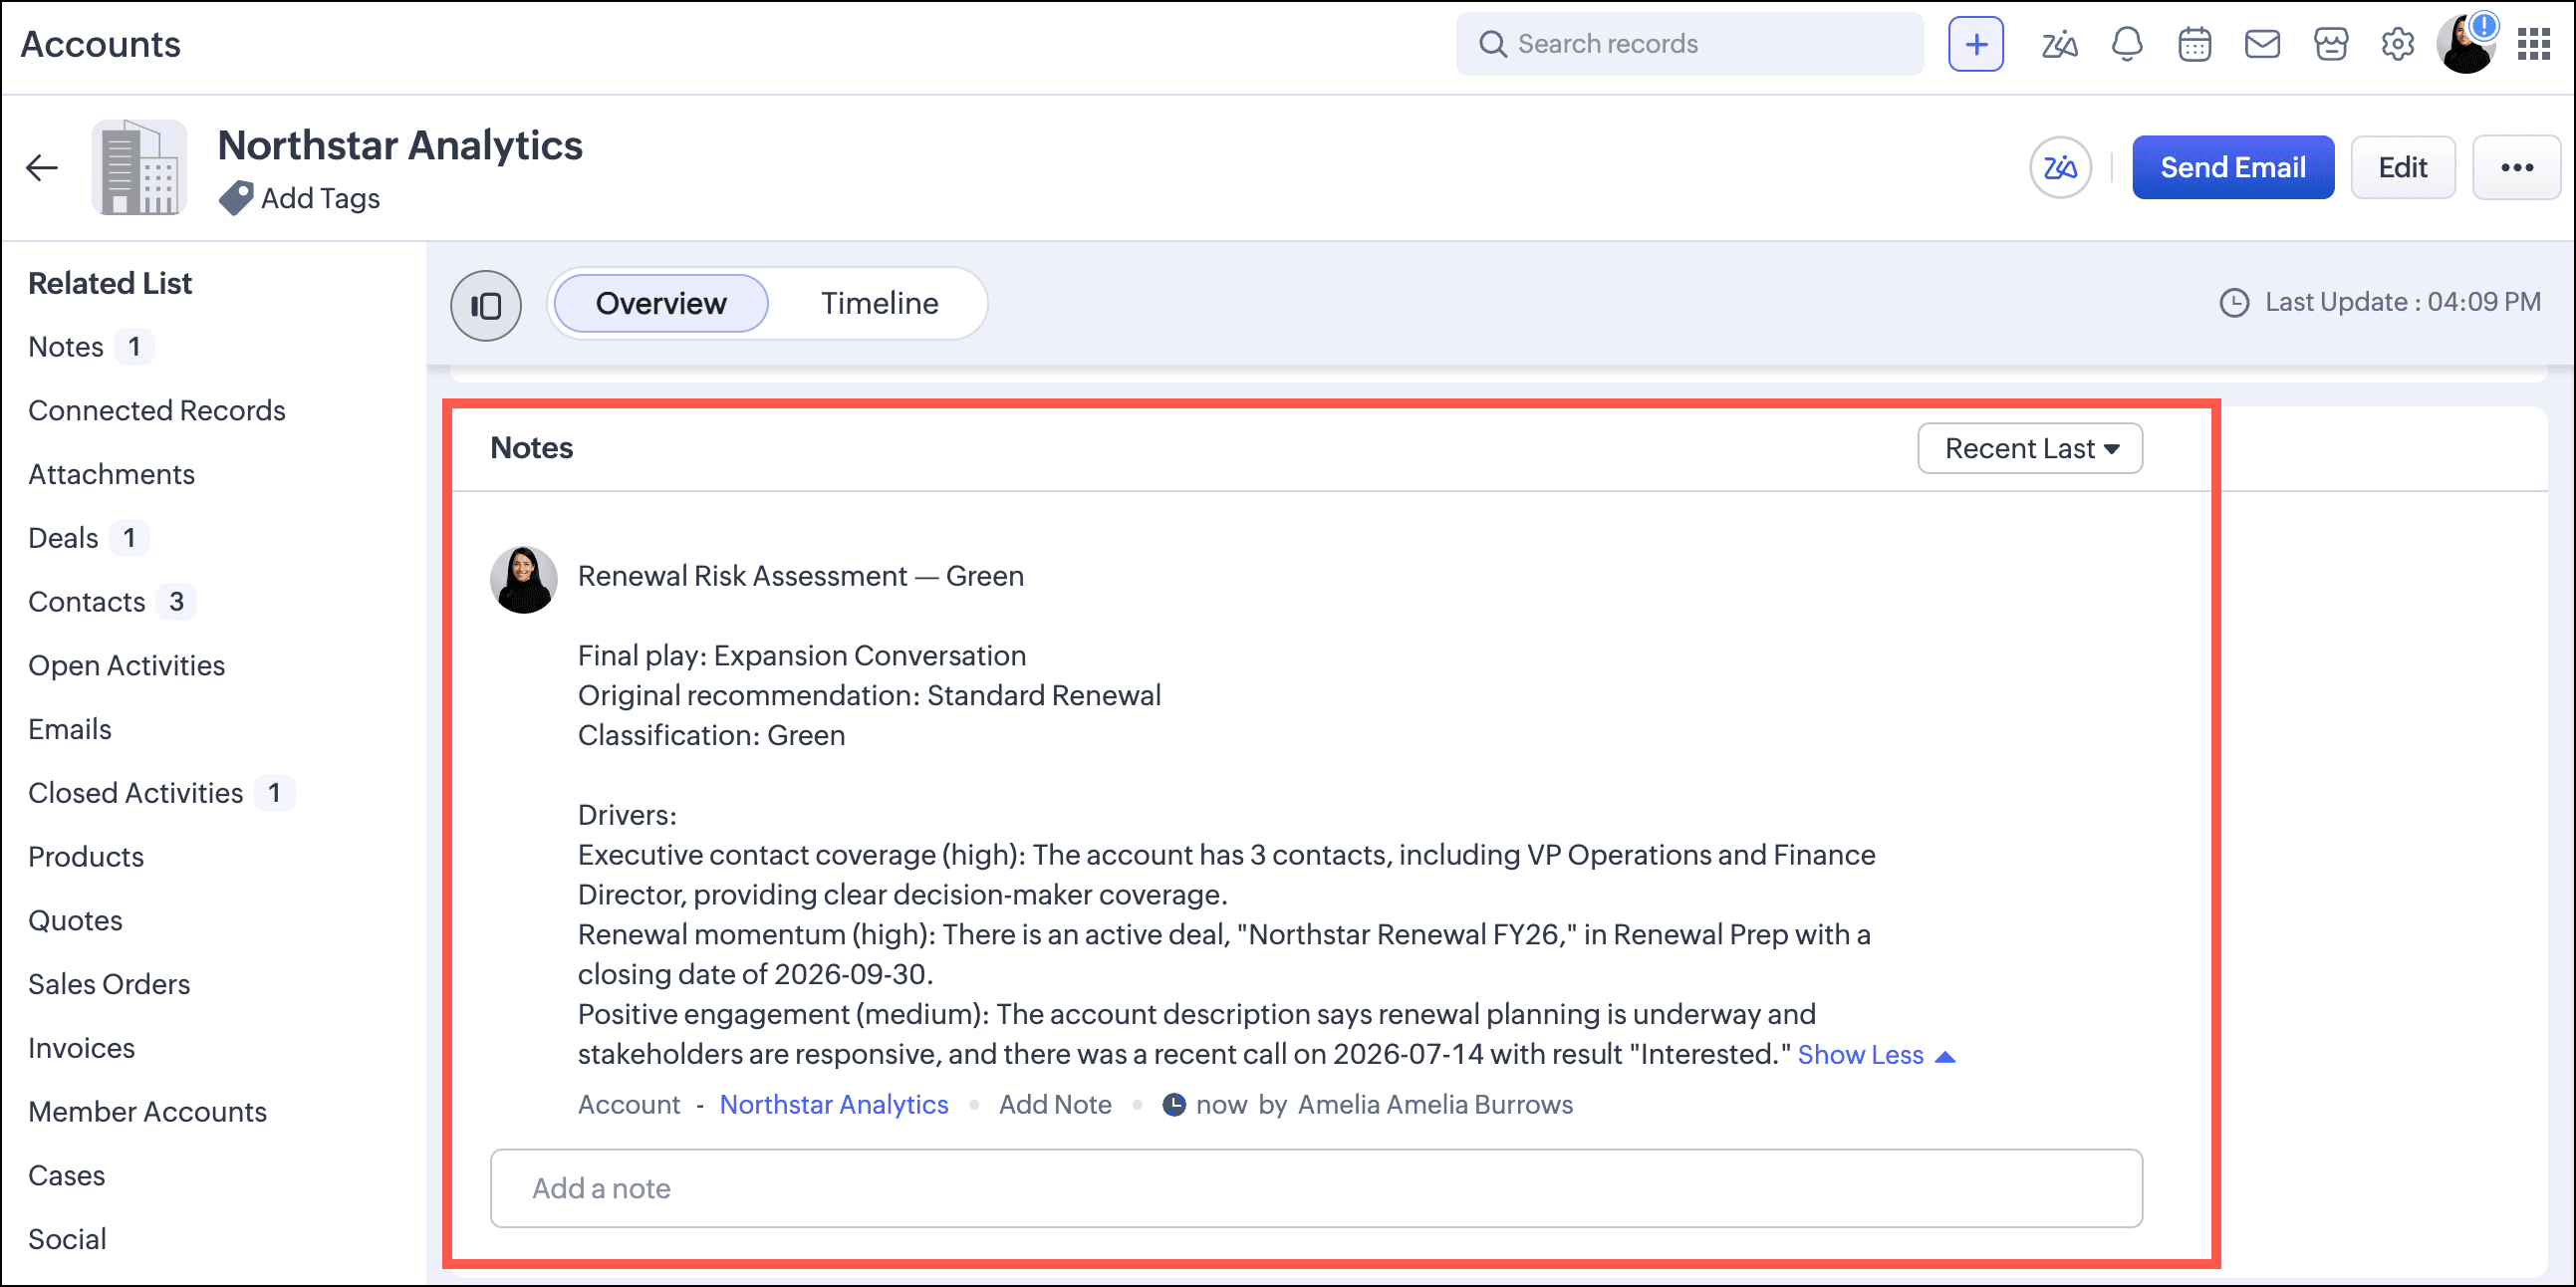Open the marketplace store icon
Screen dimensions: 2576x1287
(x=2330, y=44)
